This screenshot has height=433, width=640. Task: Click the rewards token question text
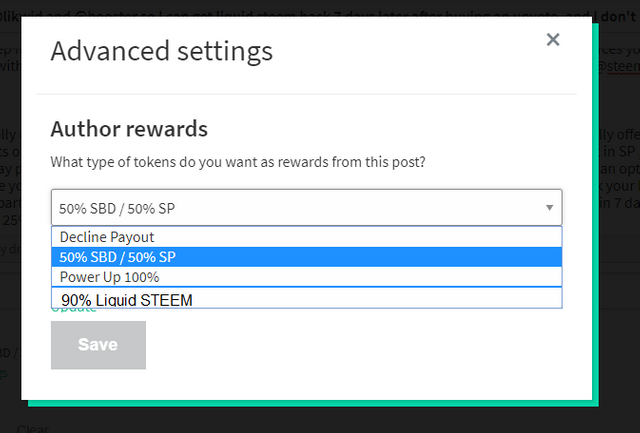[x=238, y=162]
